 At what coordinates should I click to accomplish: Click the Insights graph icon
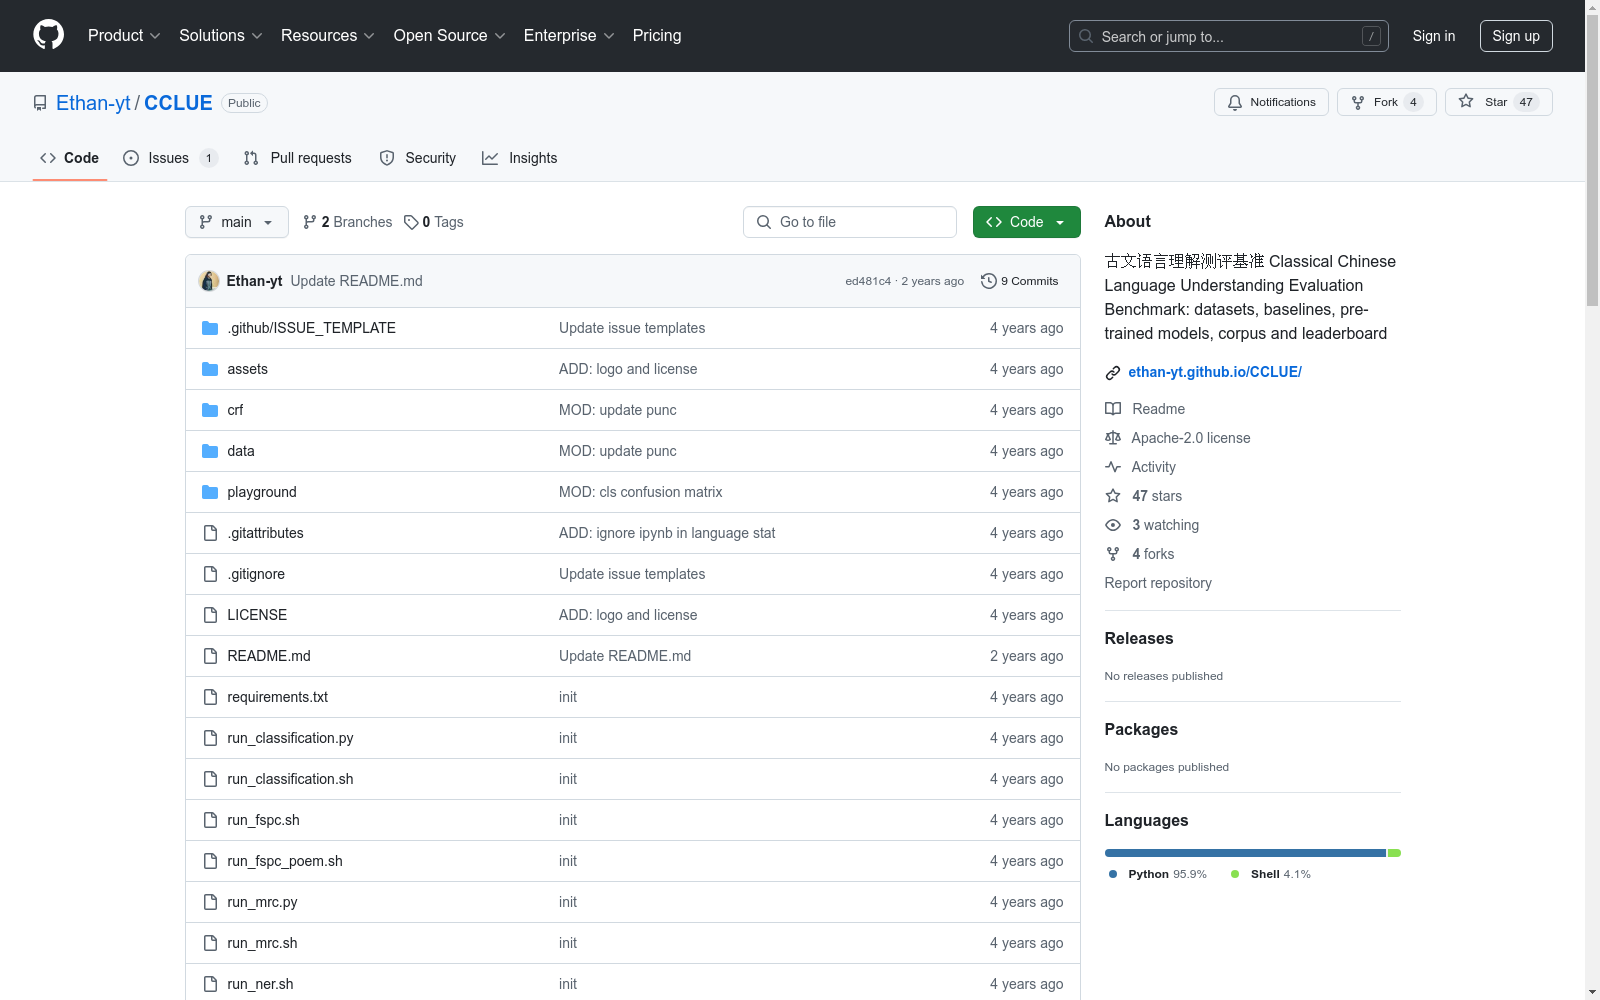point(490,158)
